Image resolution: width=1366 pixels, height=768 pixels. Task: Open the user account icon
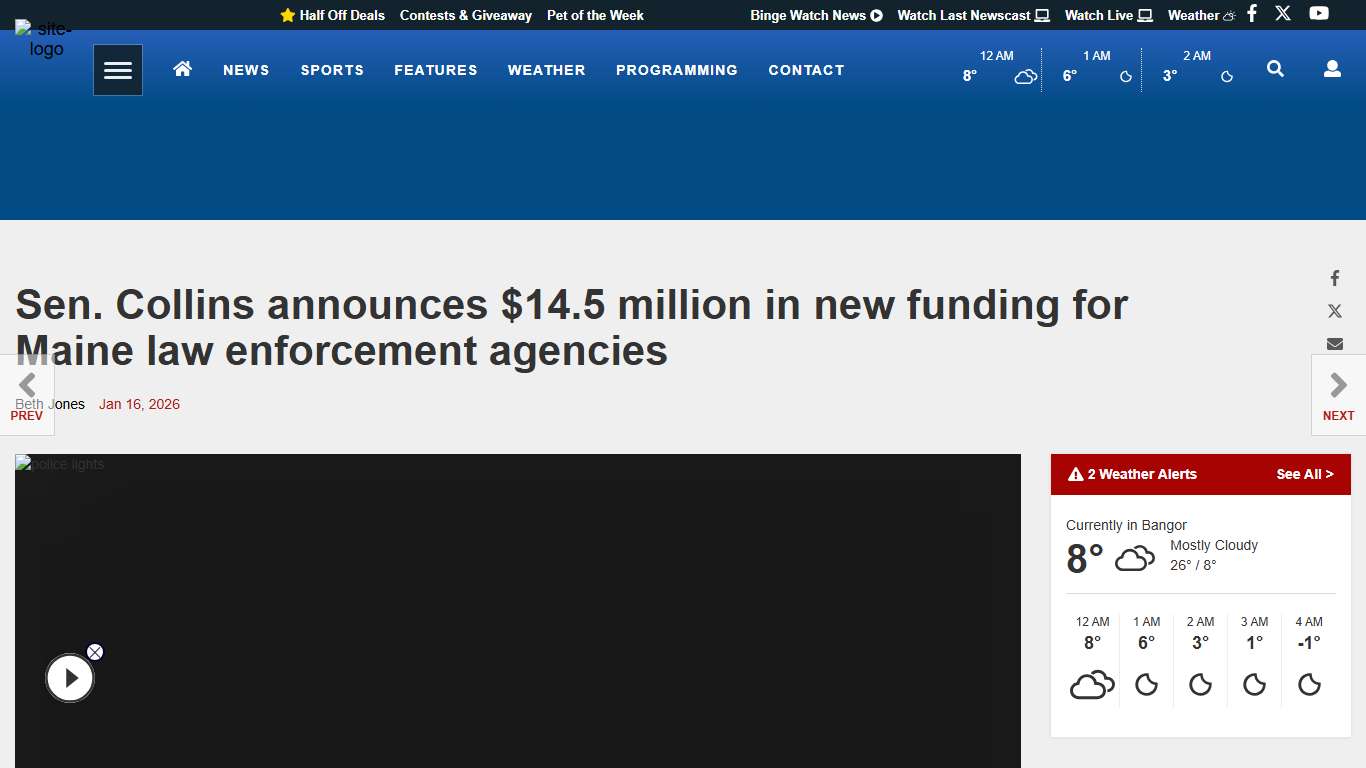[1331, 69]
